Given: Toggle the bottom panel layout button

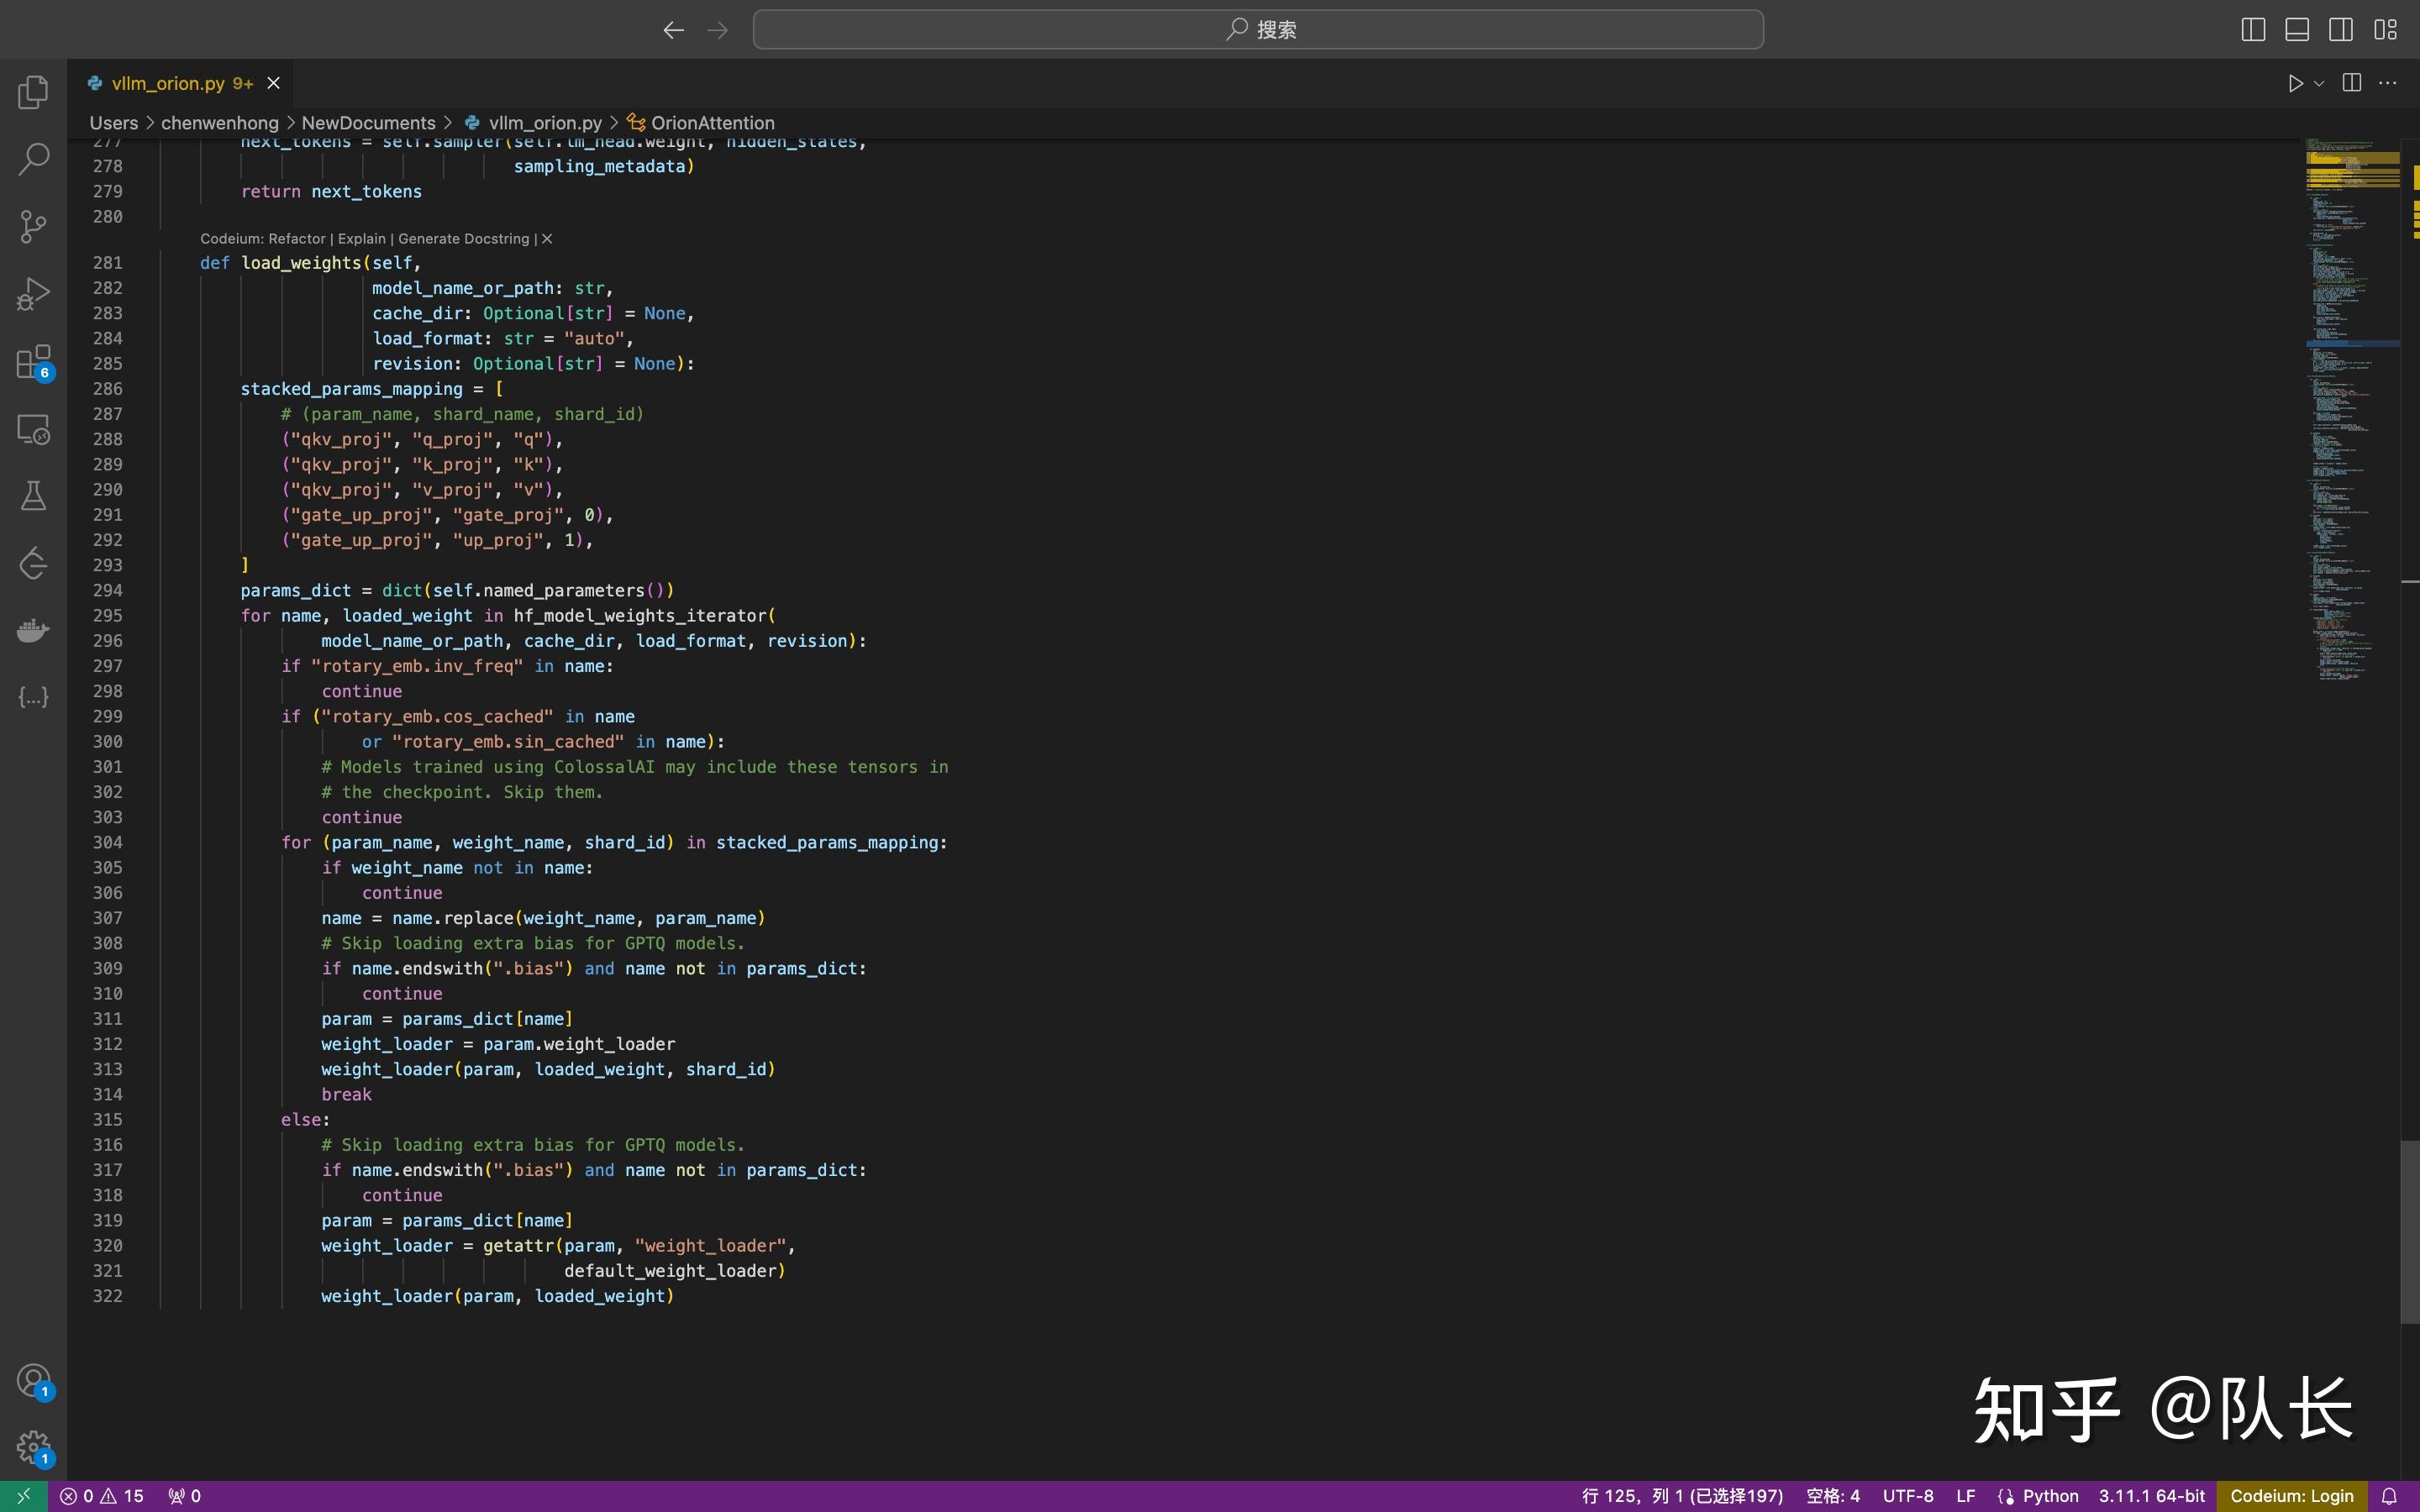Looking at the screenshot, I should pos(2297,29).
